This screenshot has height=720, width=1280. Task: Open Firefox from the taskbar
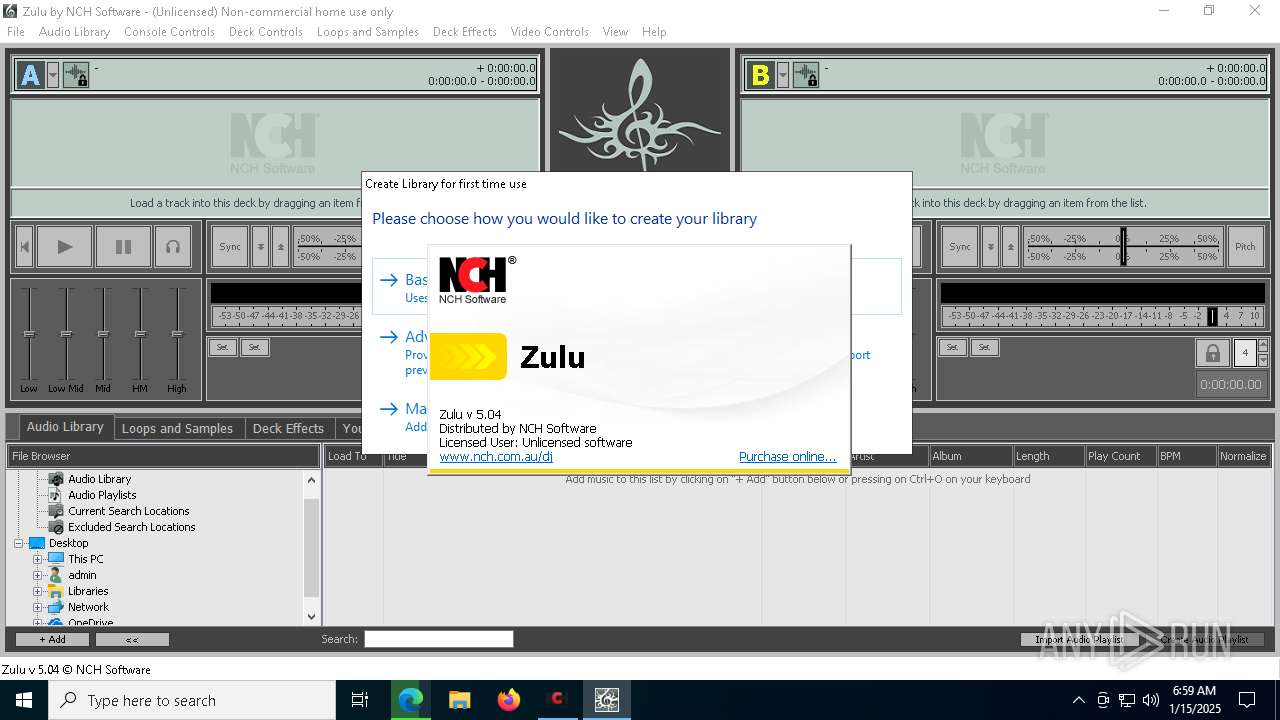click(x=508, y=700)
